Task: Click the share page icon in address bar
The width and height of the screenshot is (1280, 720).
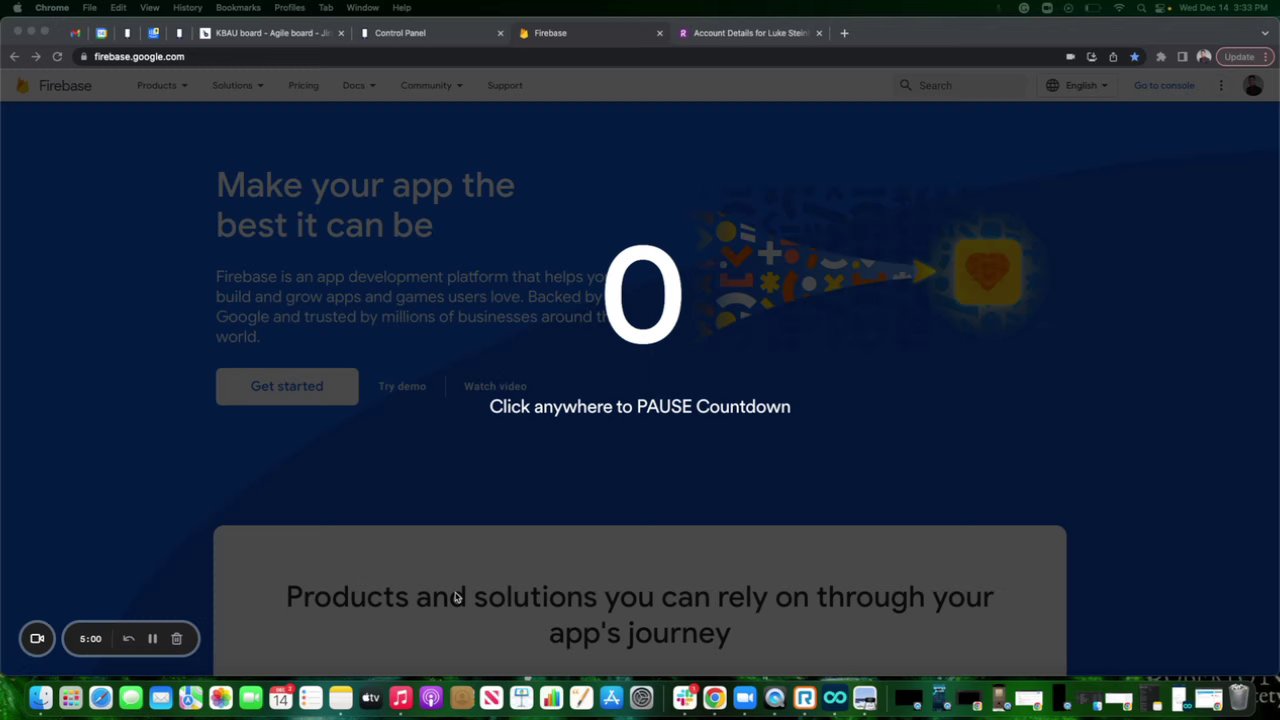Action: [1113, 57]
